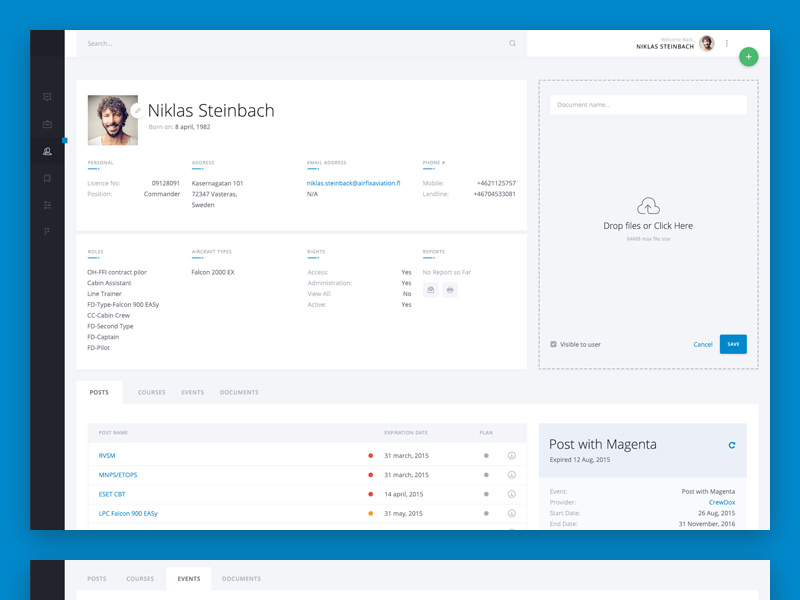800x600 pixels.
Task: Open the DOCUMENTS tab
Action: [239, 392]
